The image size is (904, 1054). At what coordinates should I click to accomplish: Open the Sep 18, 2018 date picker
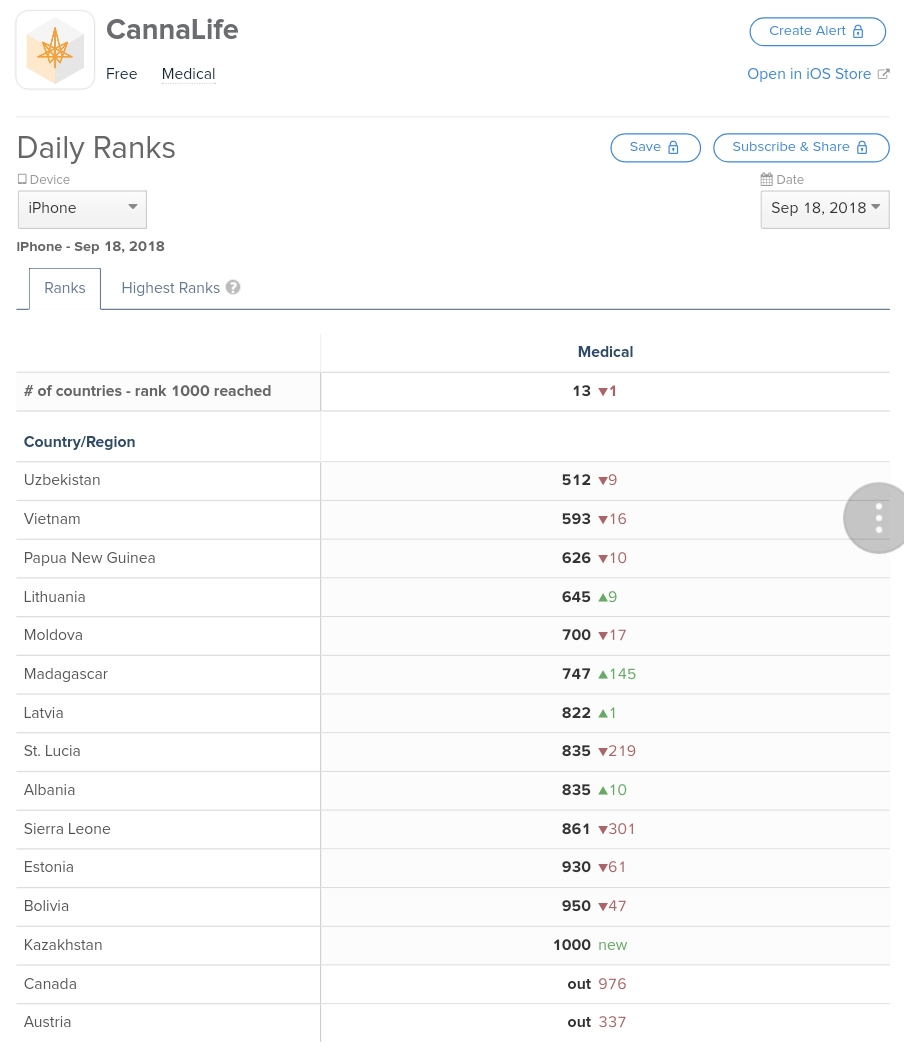[824, 208]
